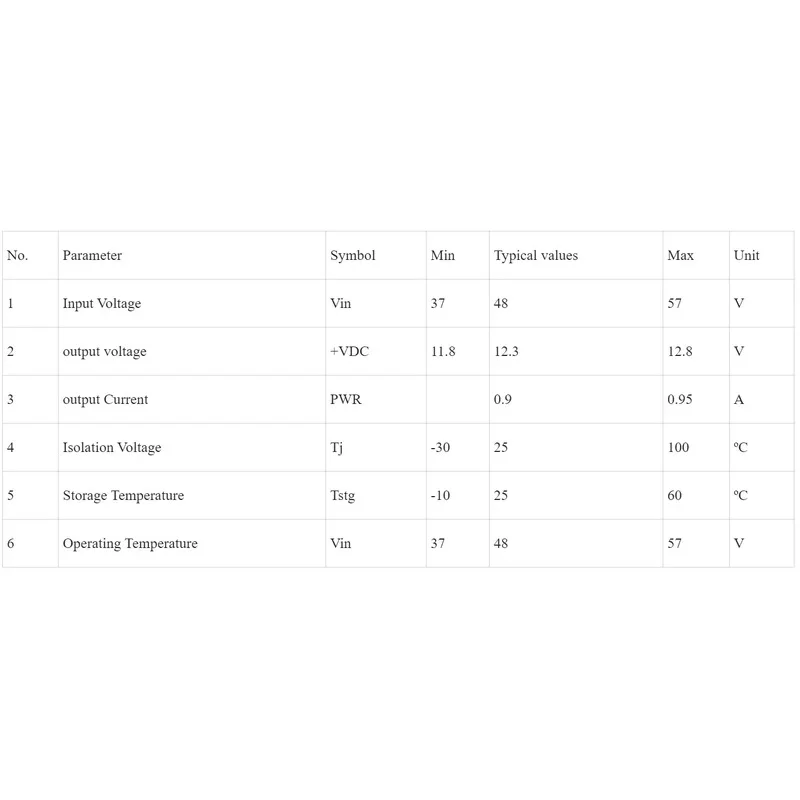800x800 pixels.
Task: Click the Symbol column header
Action: (x=353, y=256)
